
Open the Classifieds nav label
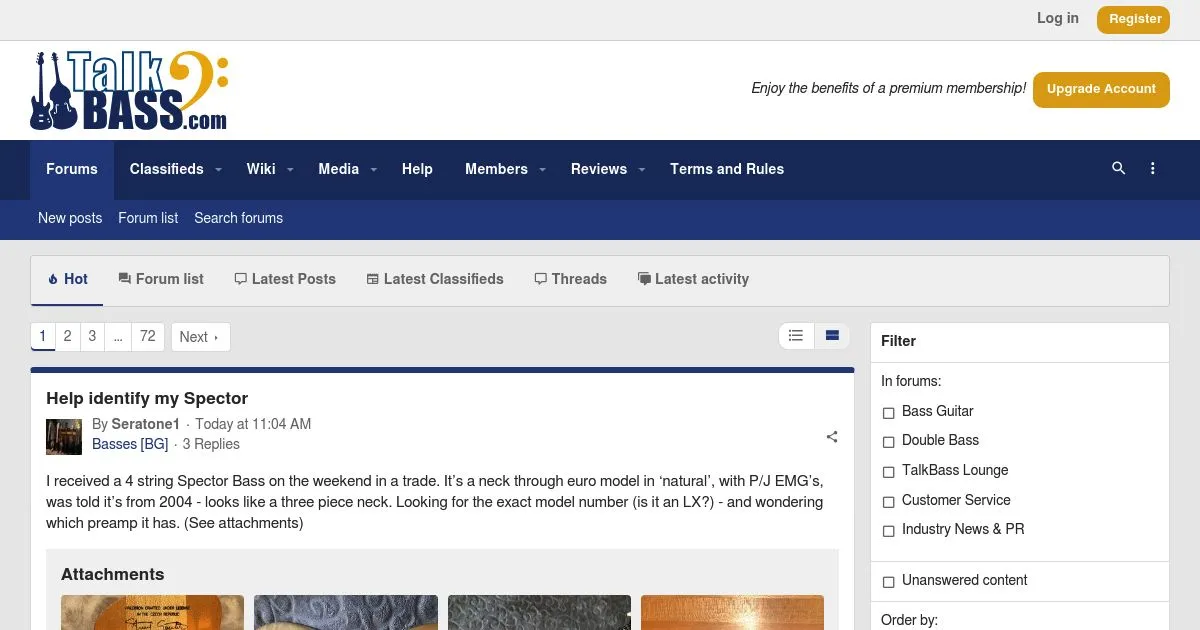[166, 169]
